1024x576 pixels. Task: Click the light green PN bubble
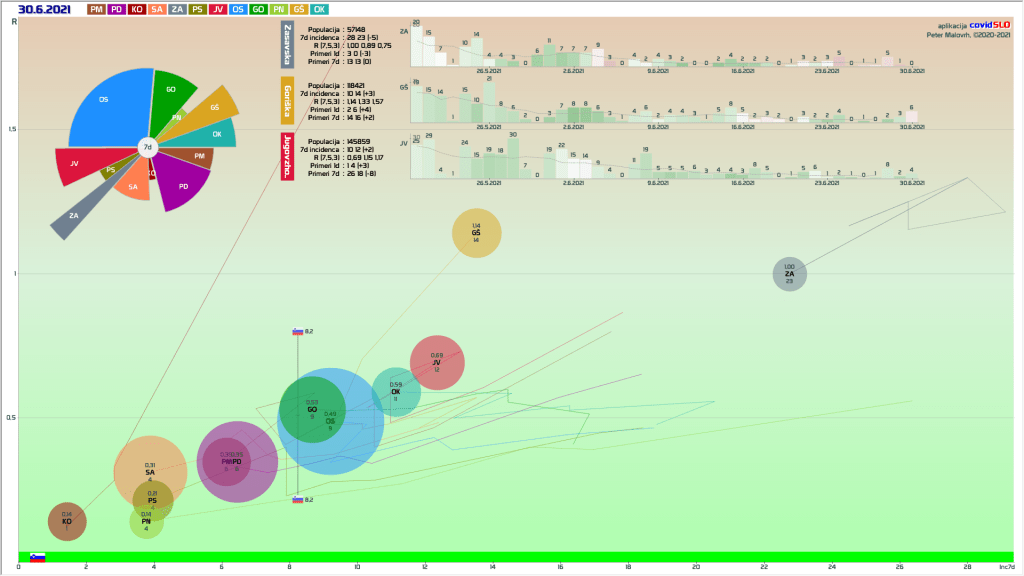pyautogui.click(x=146, y=522)
